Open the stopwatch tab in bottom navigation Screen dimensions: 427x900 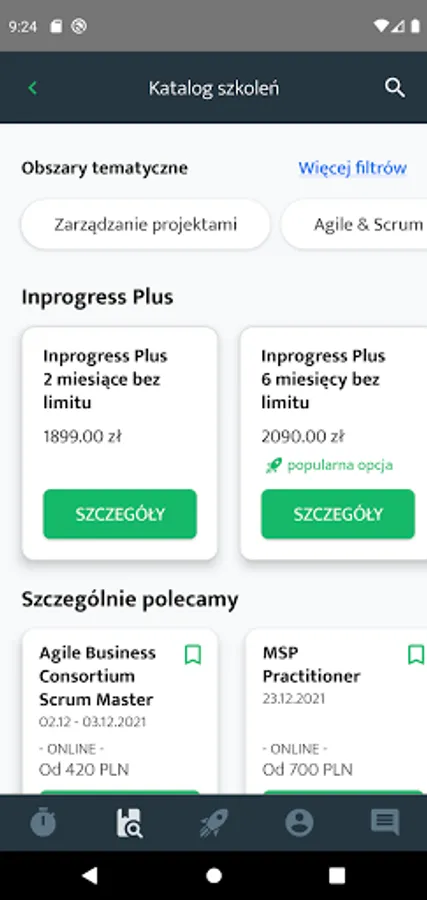tap(43, 823)
